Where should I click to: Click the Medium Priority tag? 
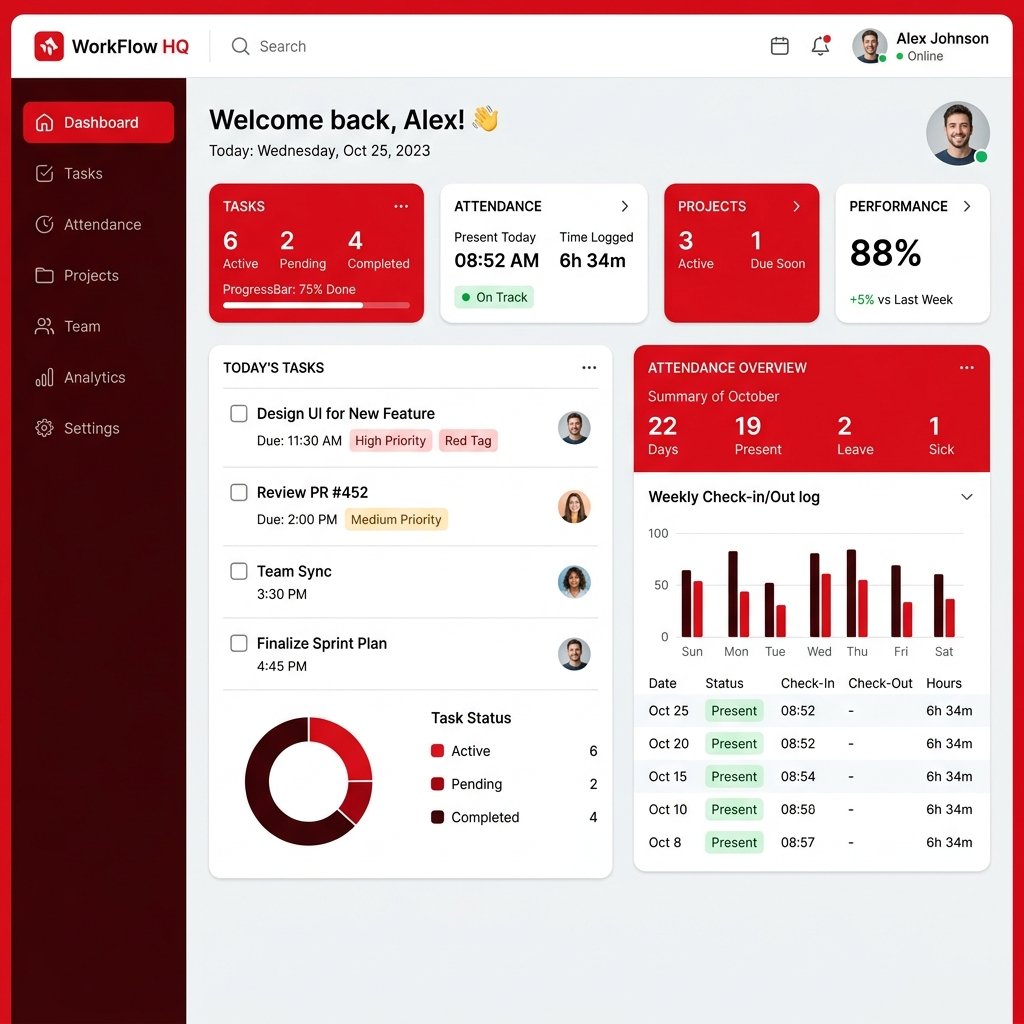tap(396, 520)
